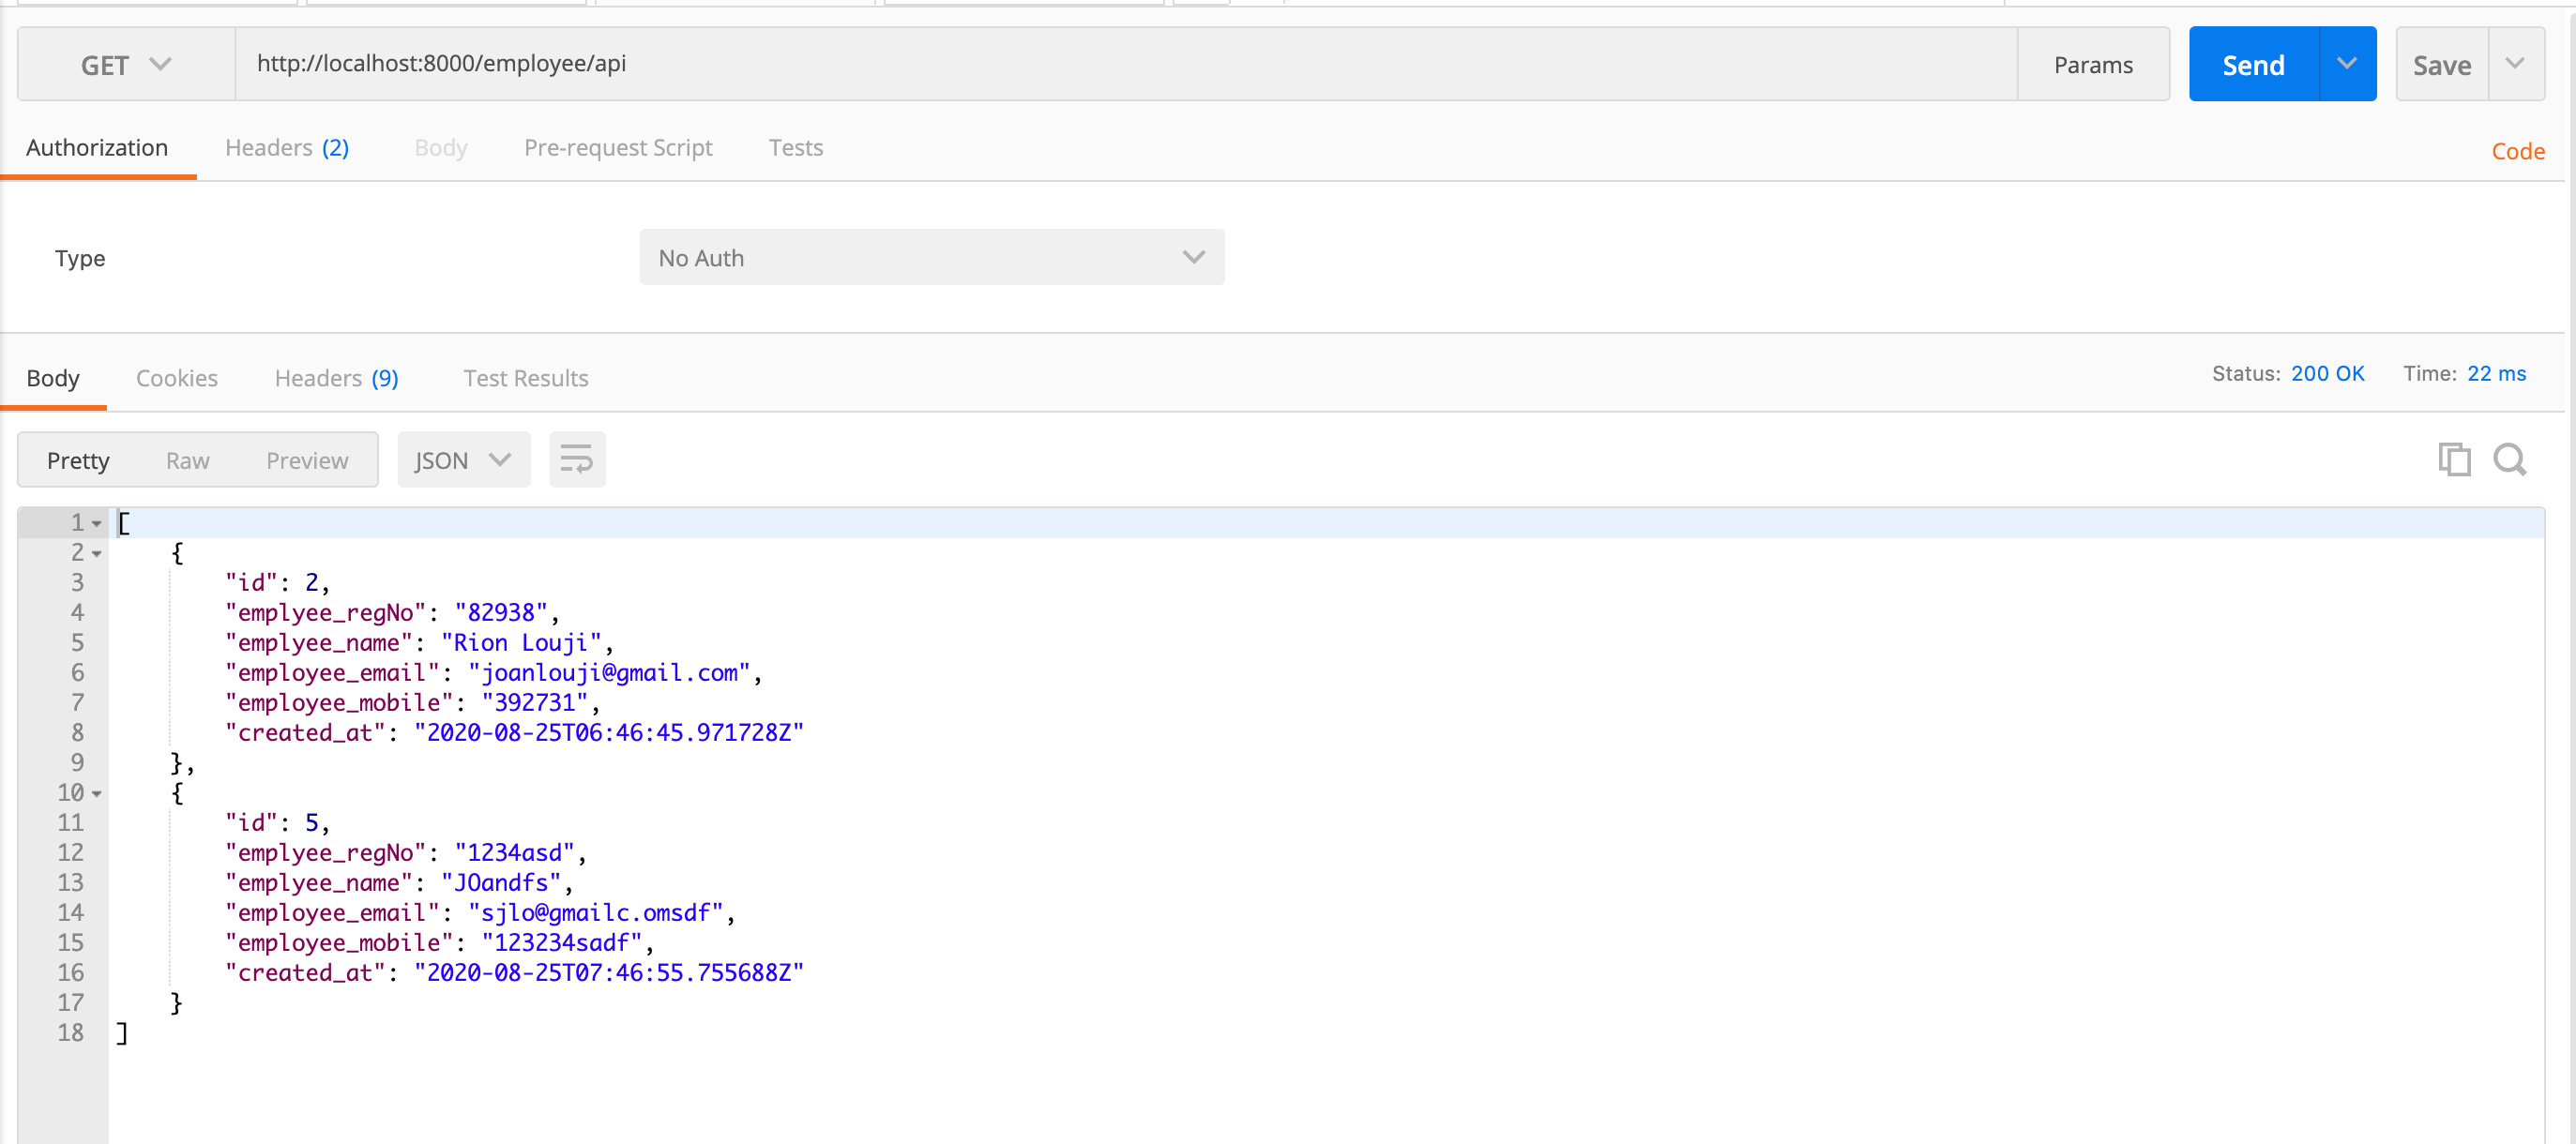Open the Headers (9) response tab
Image resolution: width=2576 pixels, height=1144 pixels.
[336, 378]
